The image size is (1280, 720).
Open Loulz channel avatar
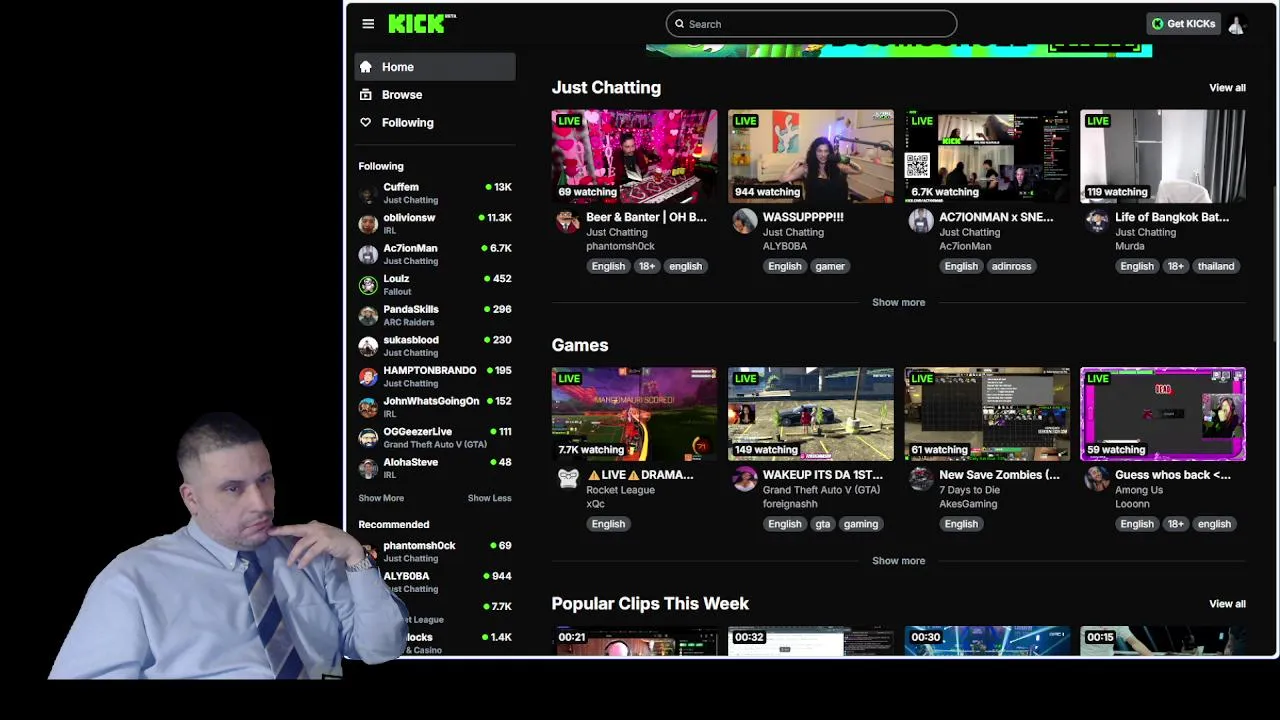(368, 285)
